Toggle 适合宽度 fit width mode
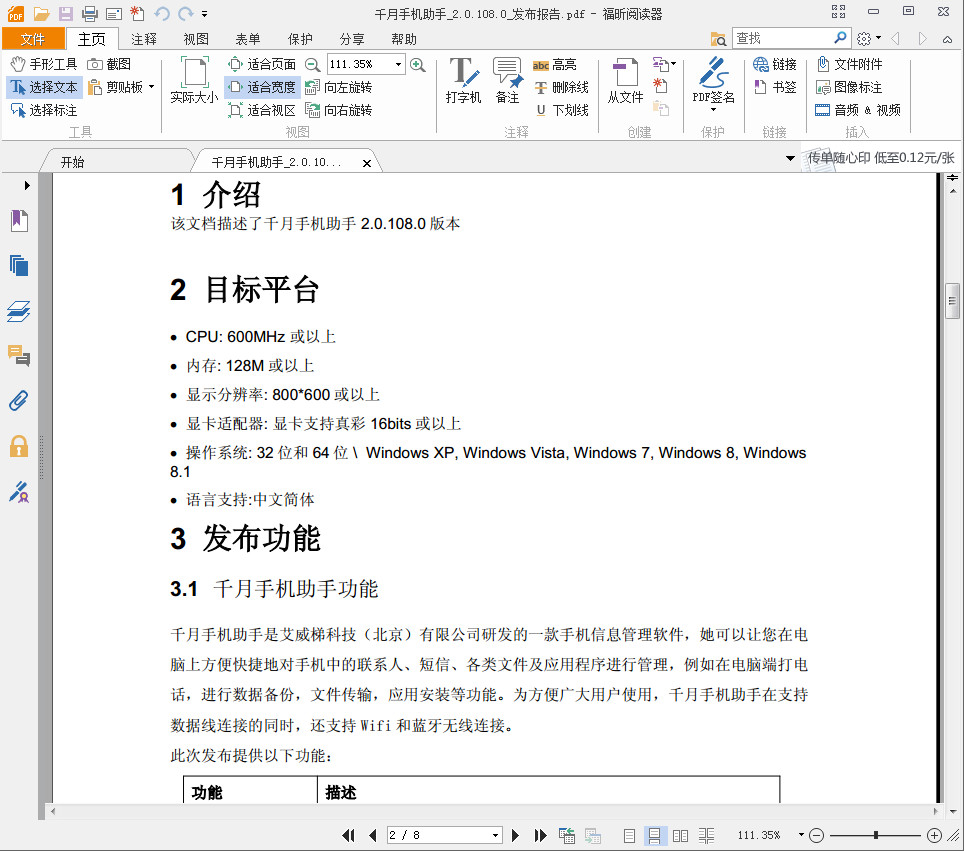This screenshot has height=851, width=965. 262,87
